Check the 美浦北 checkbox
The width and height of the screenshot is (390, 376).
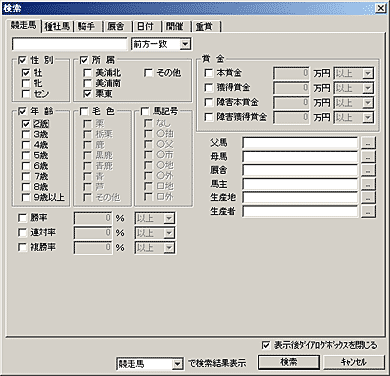click(87, 73)
